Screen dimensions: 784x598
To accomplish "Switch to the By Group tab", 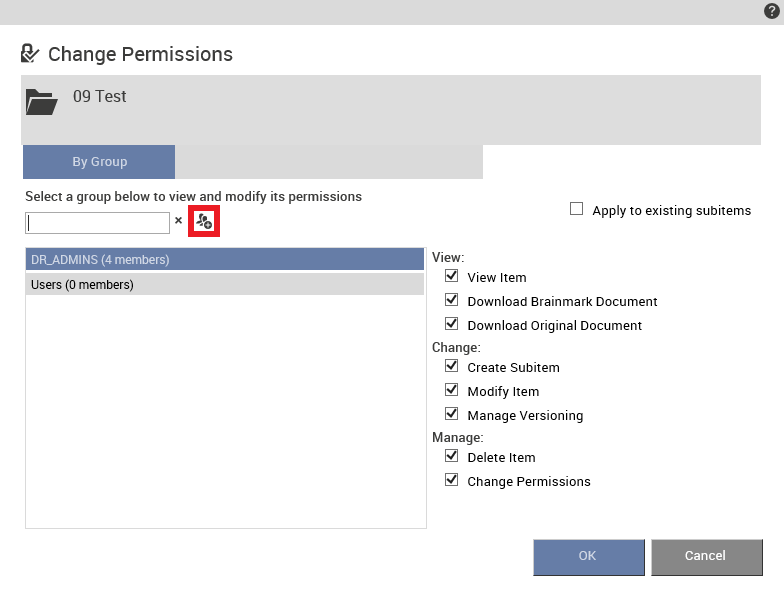I will click(99, 162).
